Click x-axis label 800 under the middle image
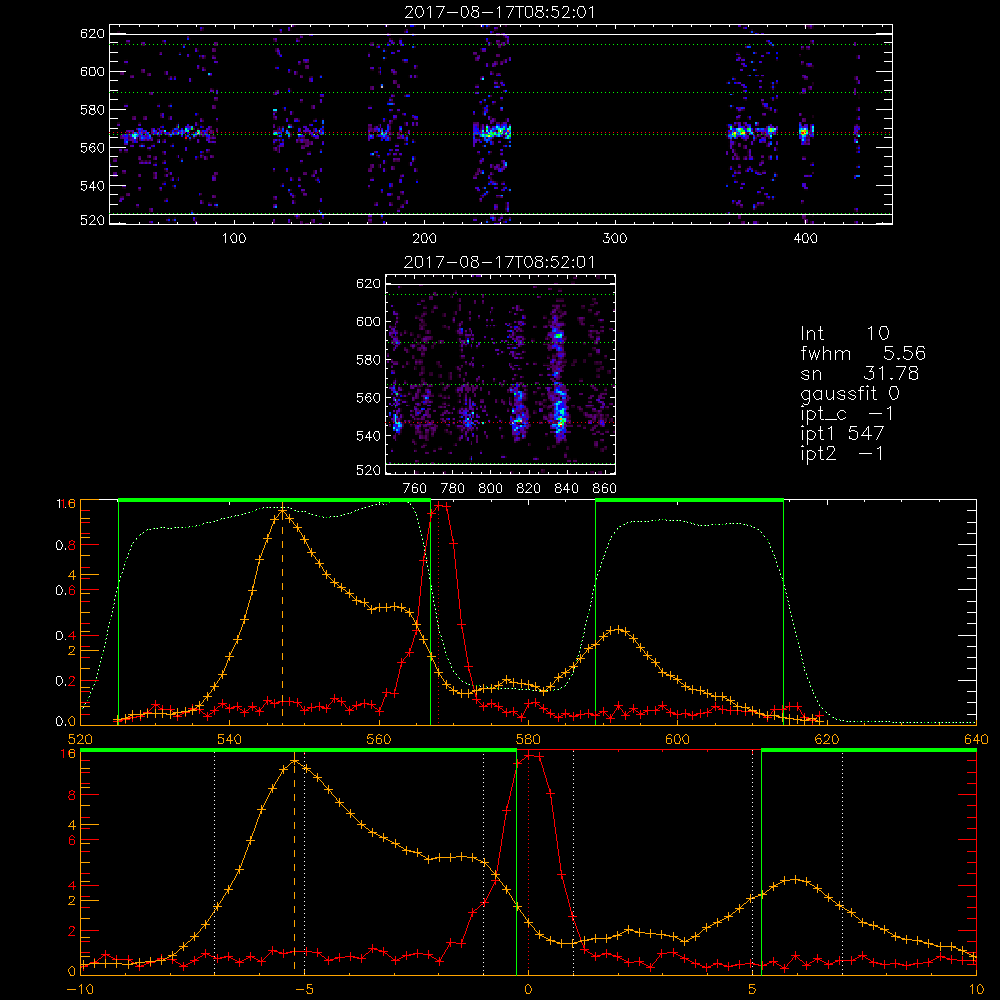Screen dimensions: 1000x1000 pos(491,489)
